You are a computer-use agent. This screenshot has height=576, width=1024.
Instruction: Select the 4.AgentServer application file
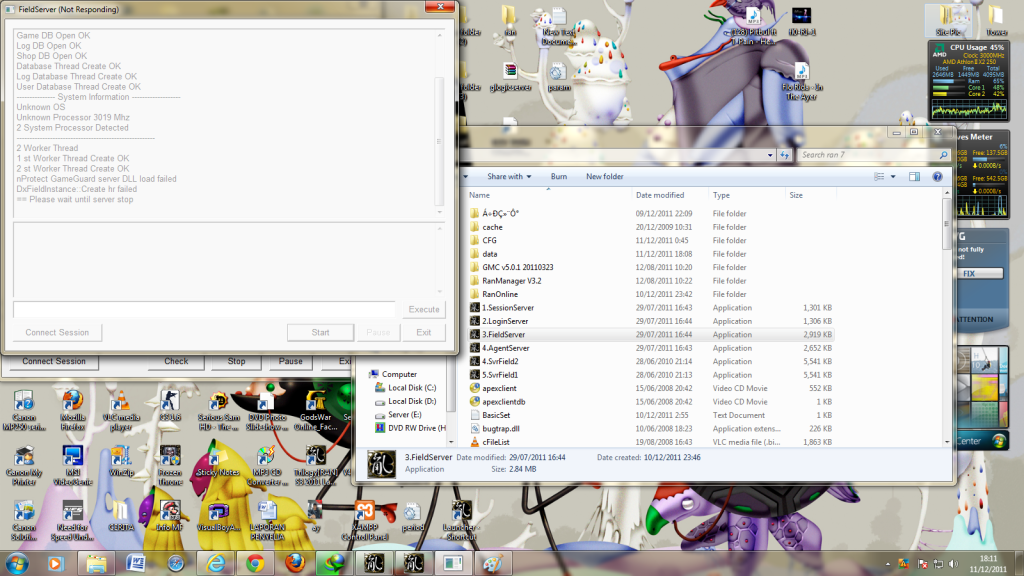point(506,348)
